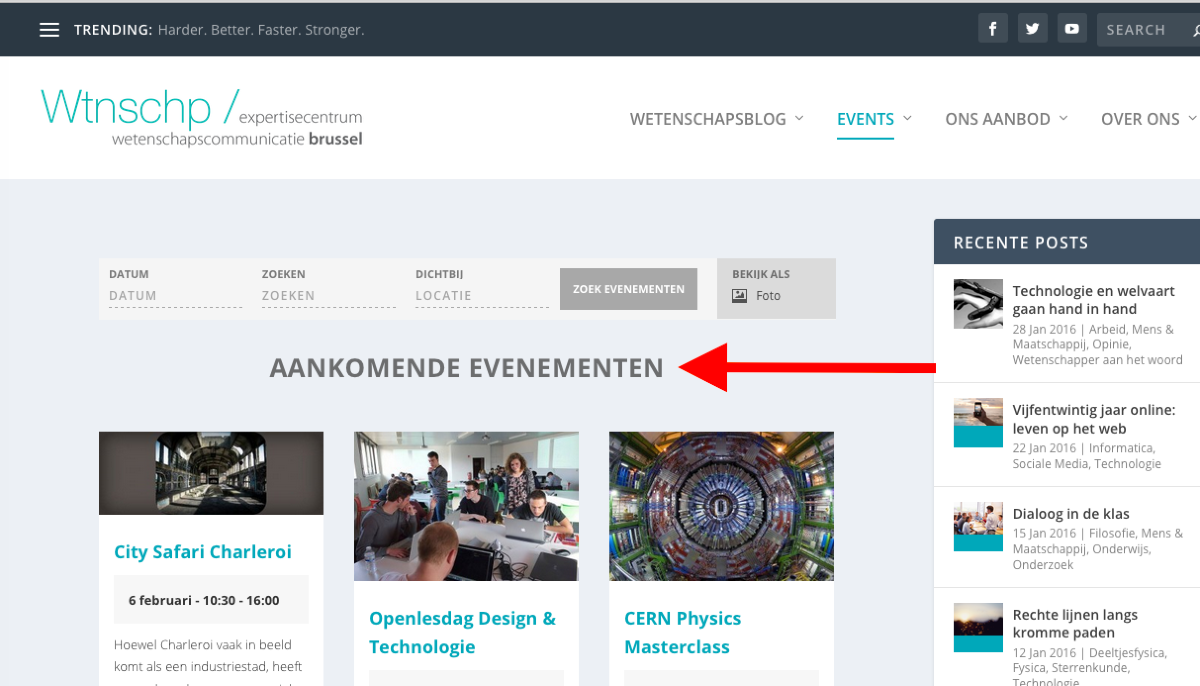Open the City Safari Charleroi link

tap(203, 552)
